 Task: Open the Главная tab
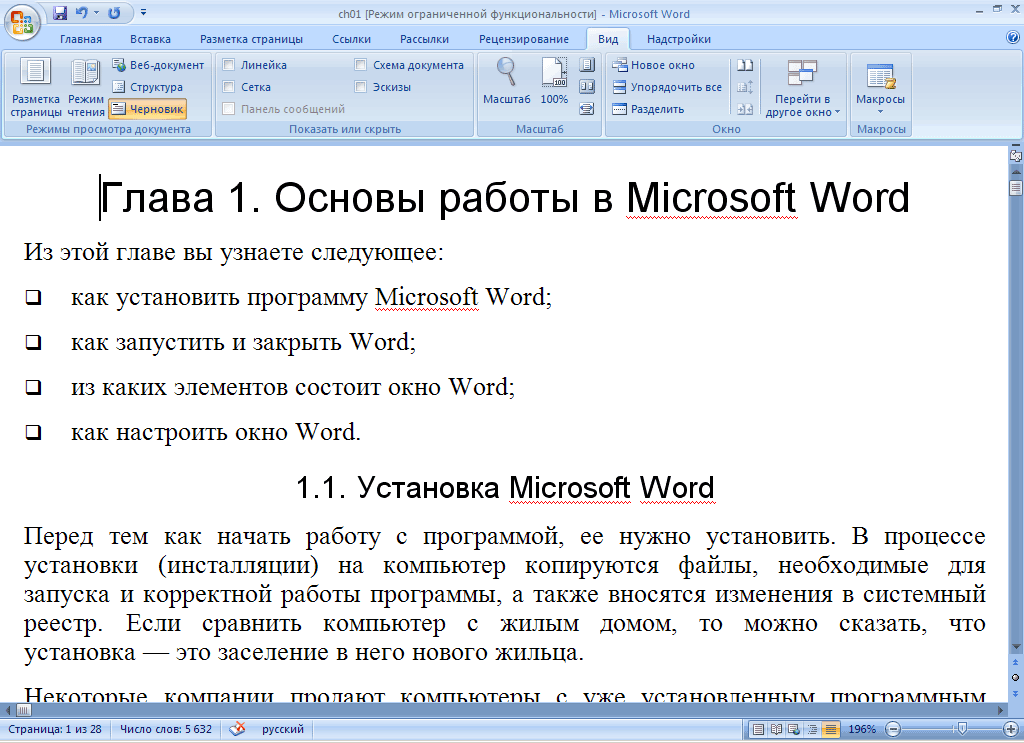coord(81,39)
